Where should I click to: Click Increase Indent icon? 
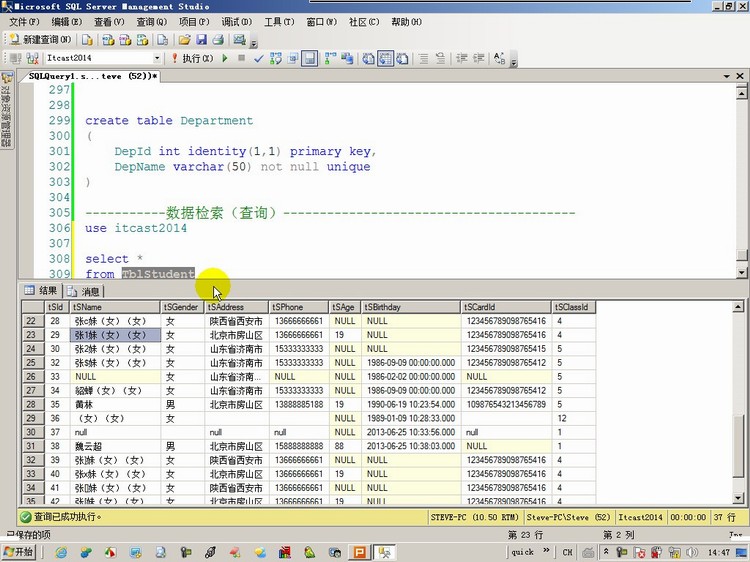pos(478,58)
